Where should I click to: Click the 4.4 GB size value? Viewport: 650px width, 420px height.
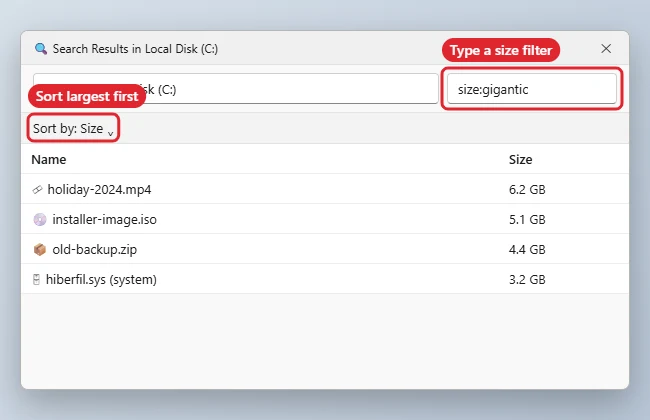[527, 250]
